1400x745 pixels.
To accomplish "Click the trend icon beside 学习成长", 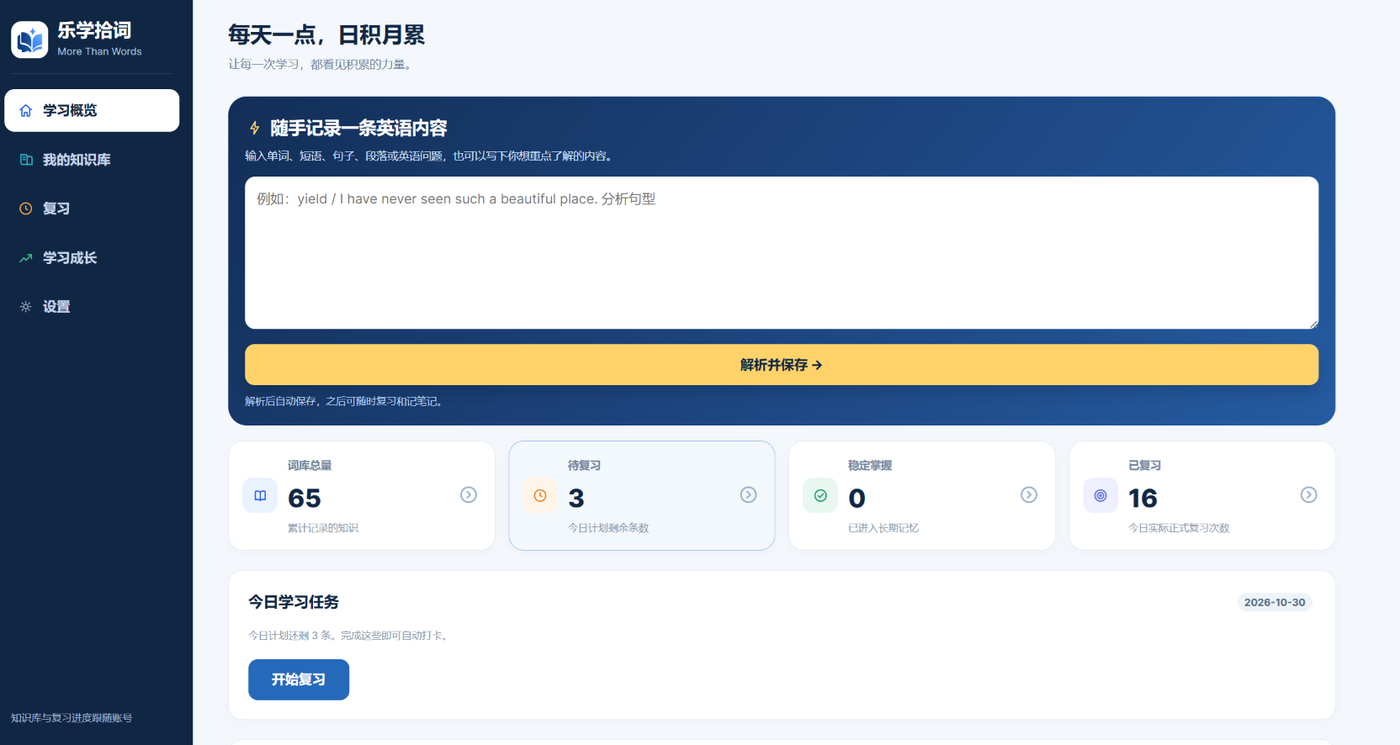I will pos(26,257).
